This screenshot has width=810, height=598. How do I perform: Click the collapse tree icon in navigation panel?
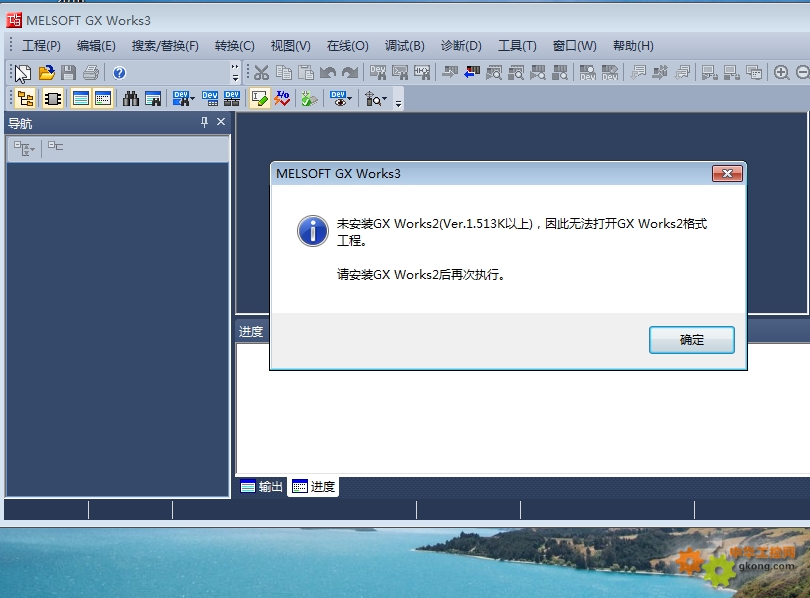(55, 147)
